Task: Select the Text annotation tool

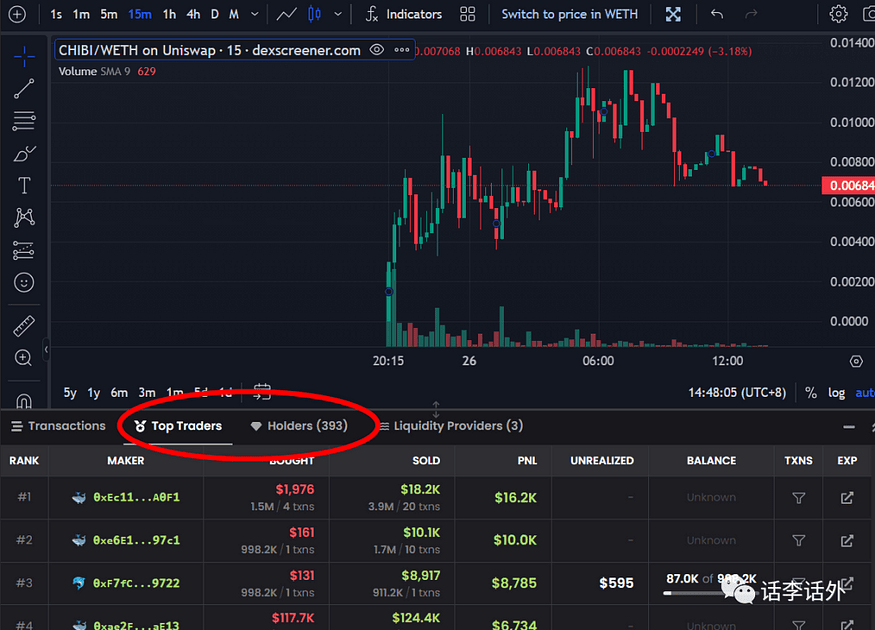Action: (24, 185)
